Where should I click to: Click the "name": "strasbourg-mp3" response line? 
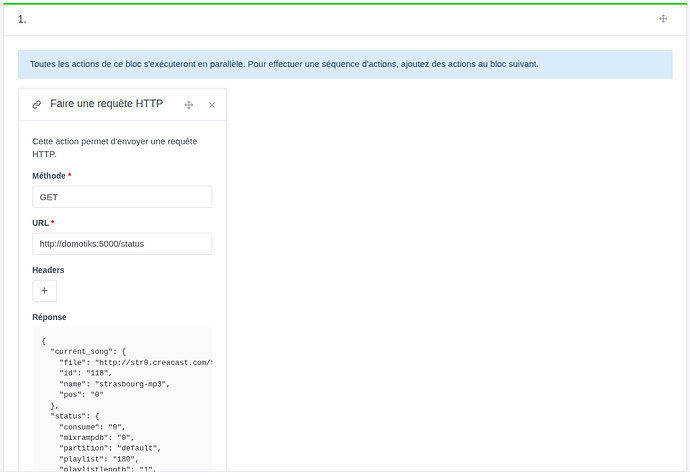click(x=114, y=383)
